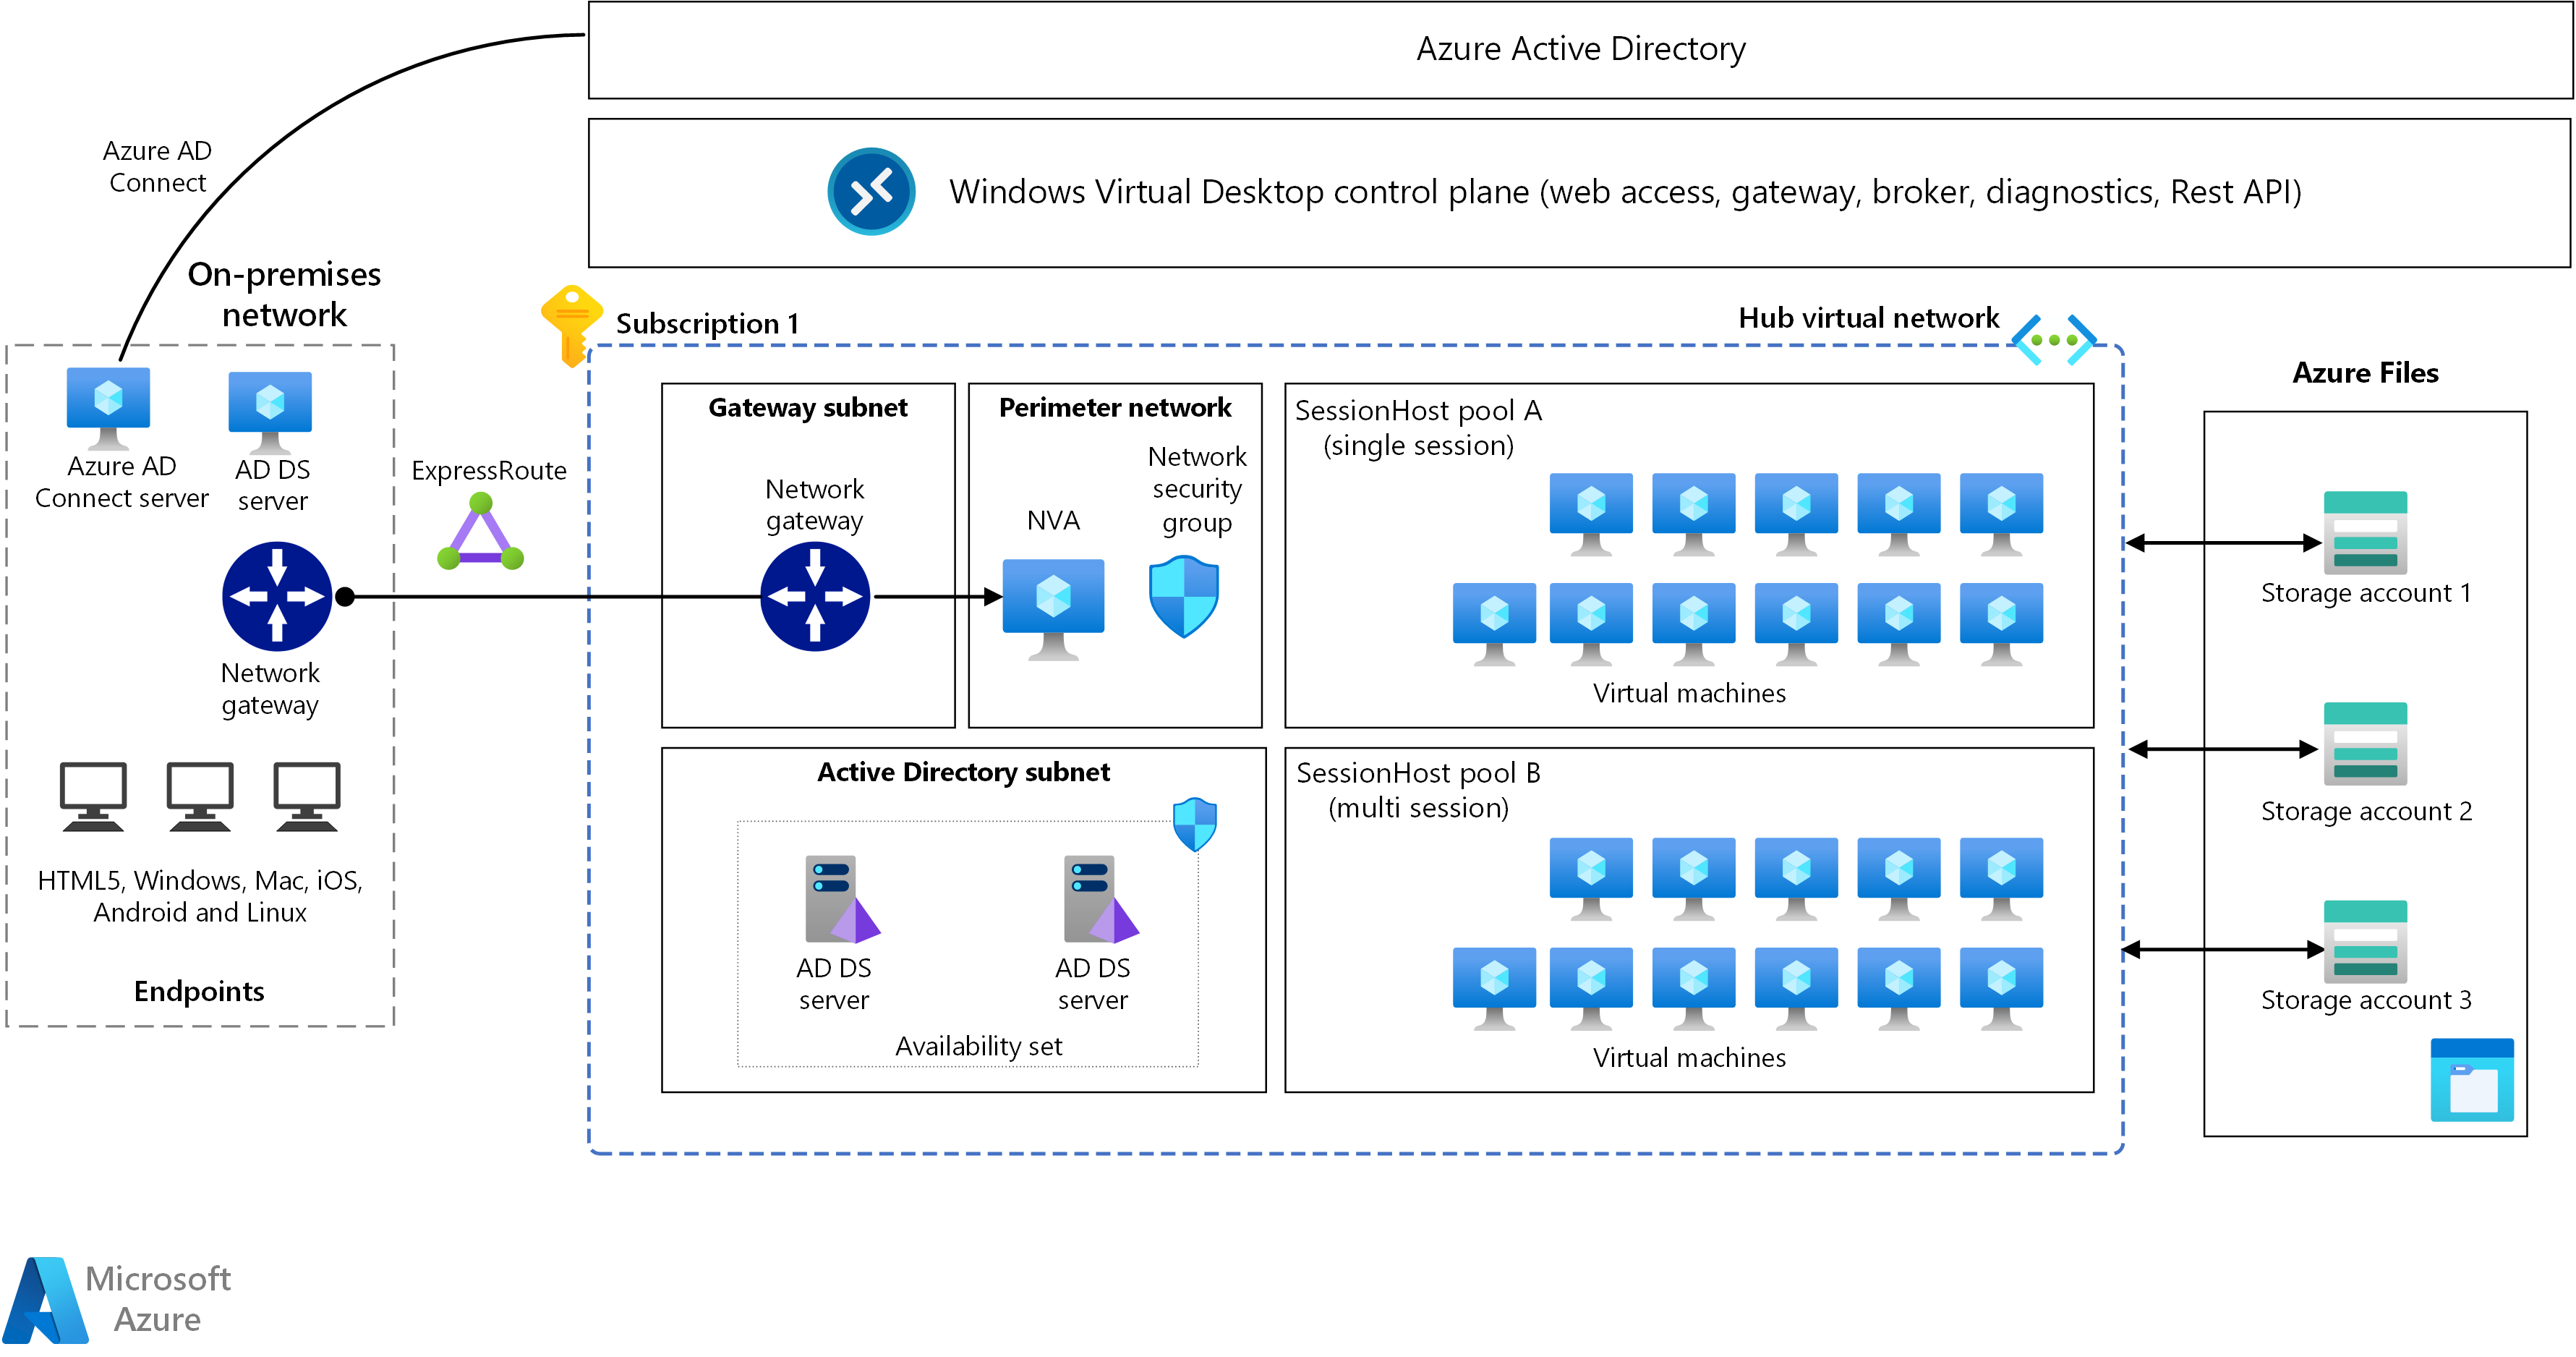
Task: Select the Gateway subnet heading
Action: pos(808,408)
